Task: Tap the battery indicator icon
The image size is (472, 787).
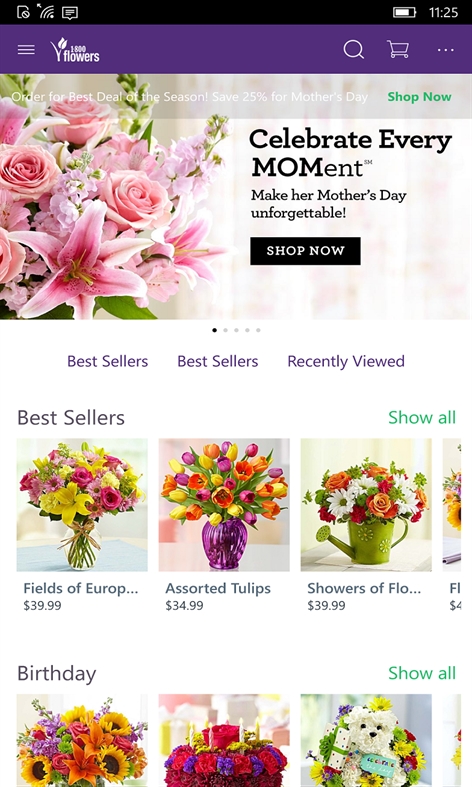Action: pyautogui.click(x=404, y=12)
